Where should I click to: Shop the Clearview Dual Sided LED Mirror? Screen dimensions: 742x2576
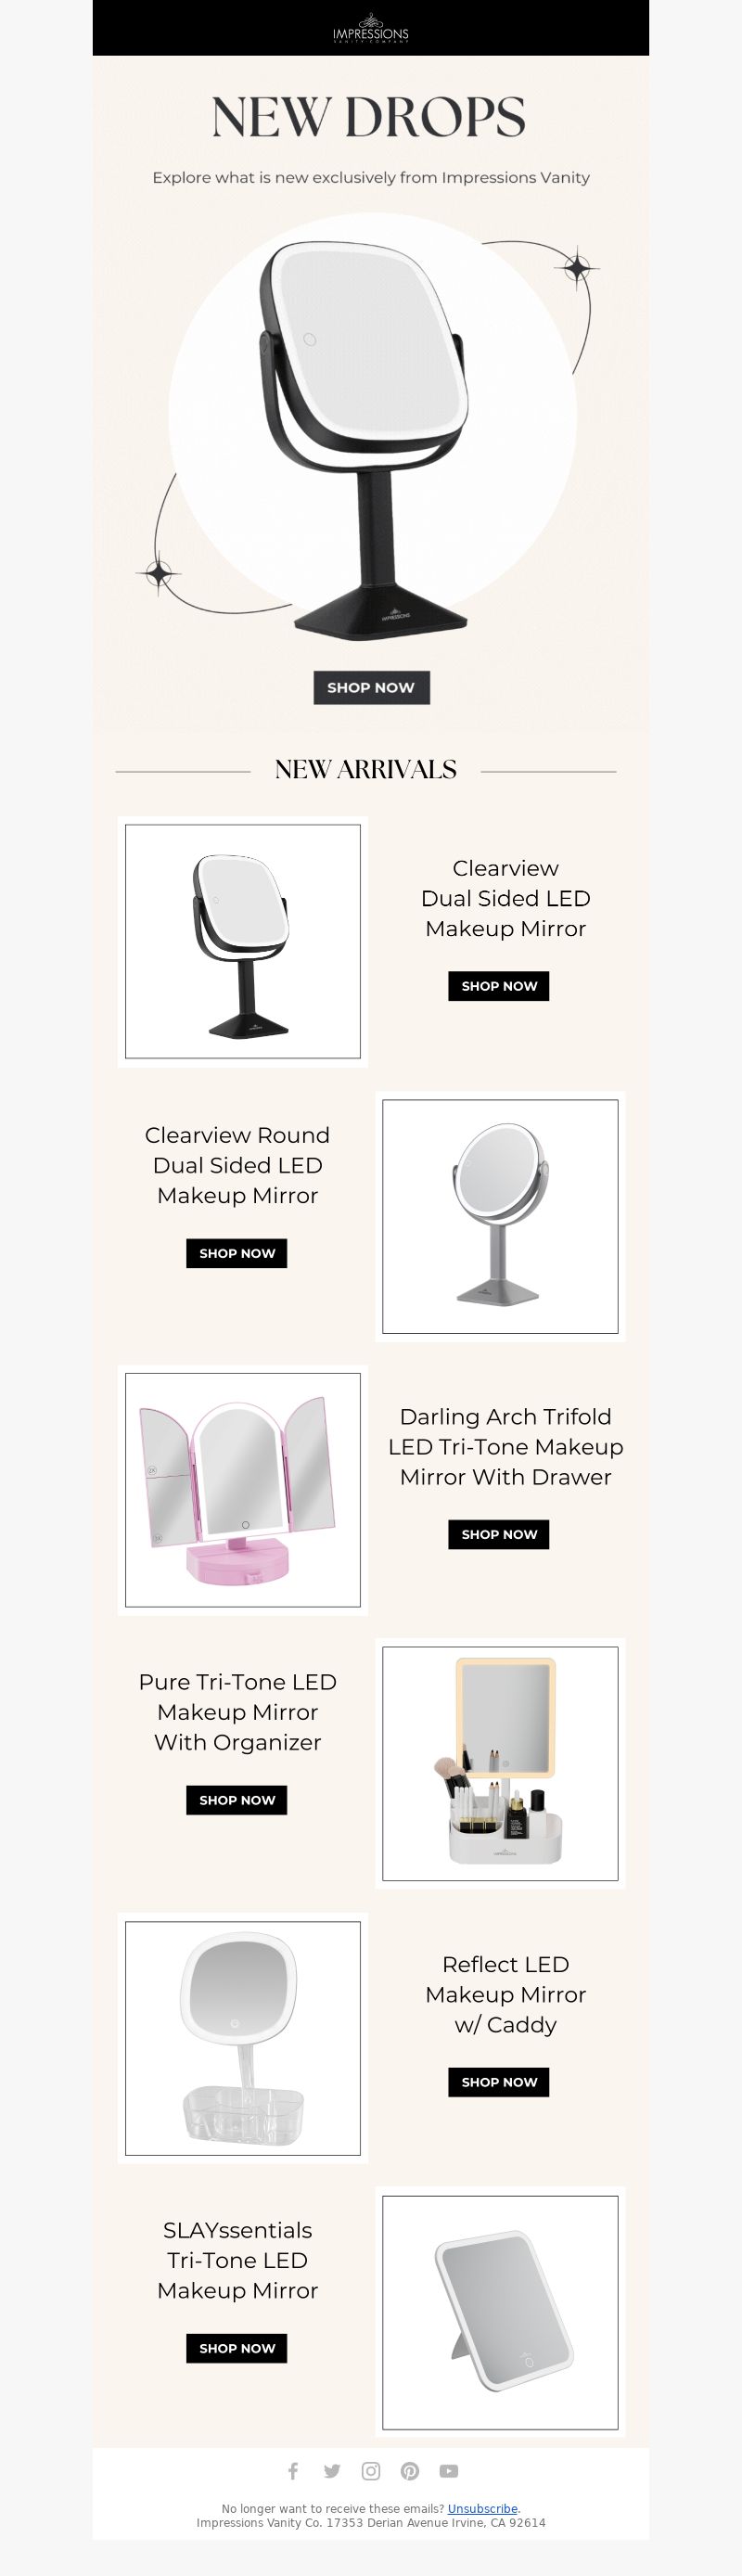499,986
